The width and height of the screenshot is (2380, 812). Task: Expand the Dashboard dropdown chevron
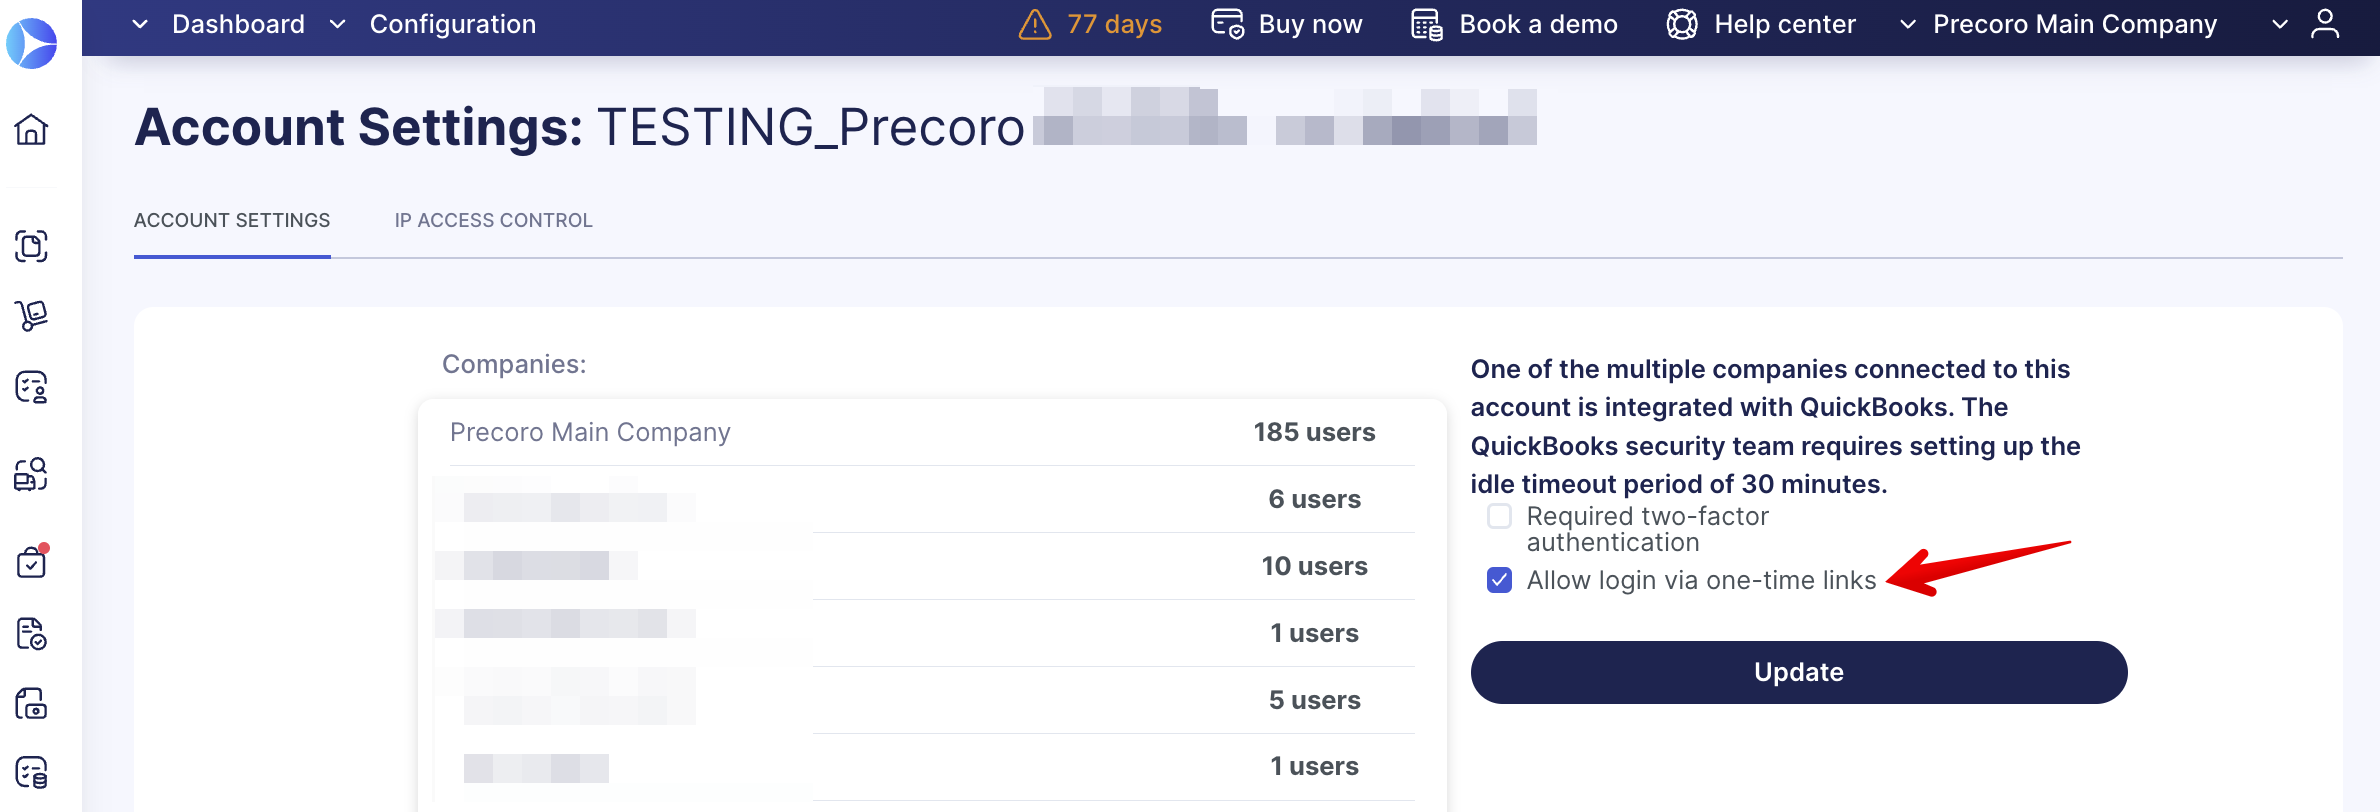pyautogui.click(x=140, y=24)
